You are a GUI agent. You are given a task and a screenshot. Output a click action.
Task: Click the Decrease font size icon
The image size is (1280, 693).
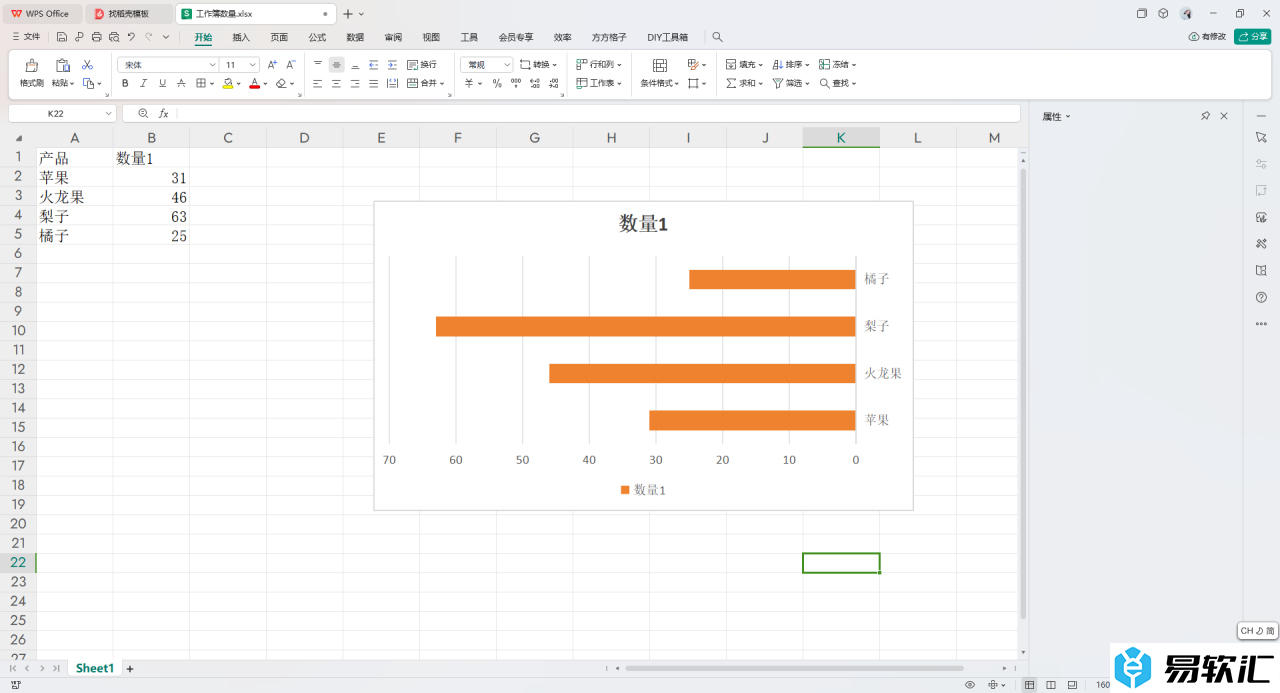pyautogui.click(x=291, y=65)
